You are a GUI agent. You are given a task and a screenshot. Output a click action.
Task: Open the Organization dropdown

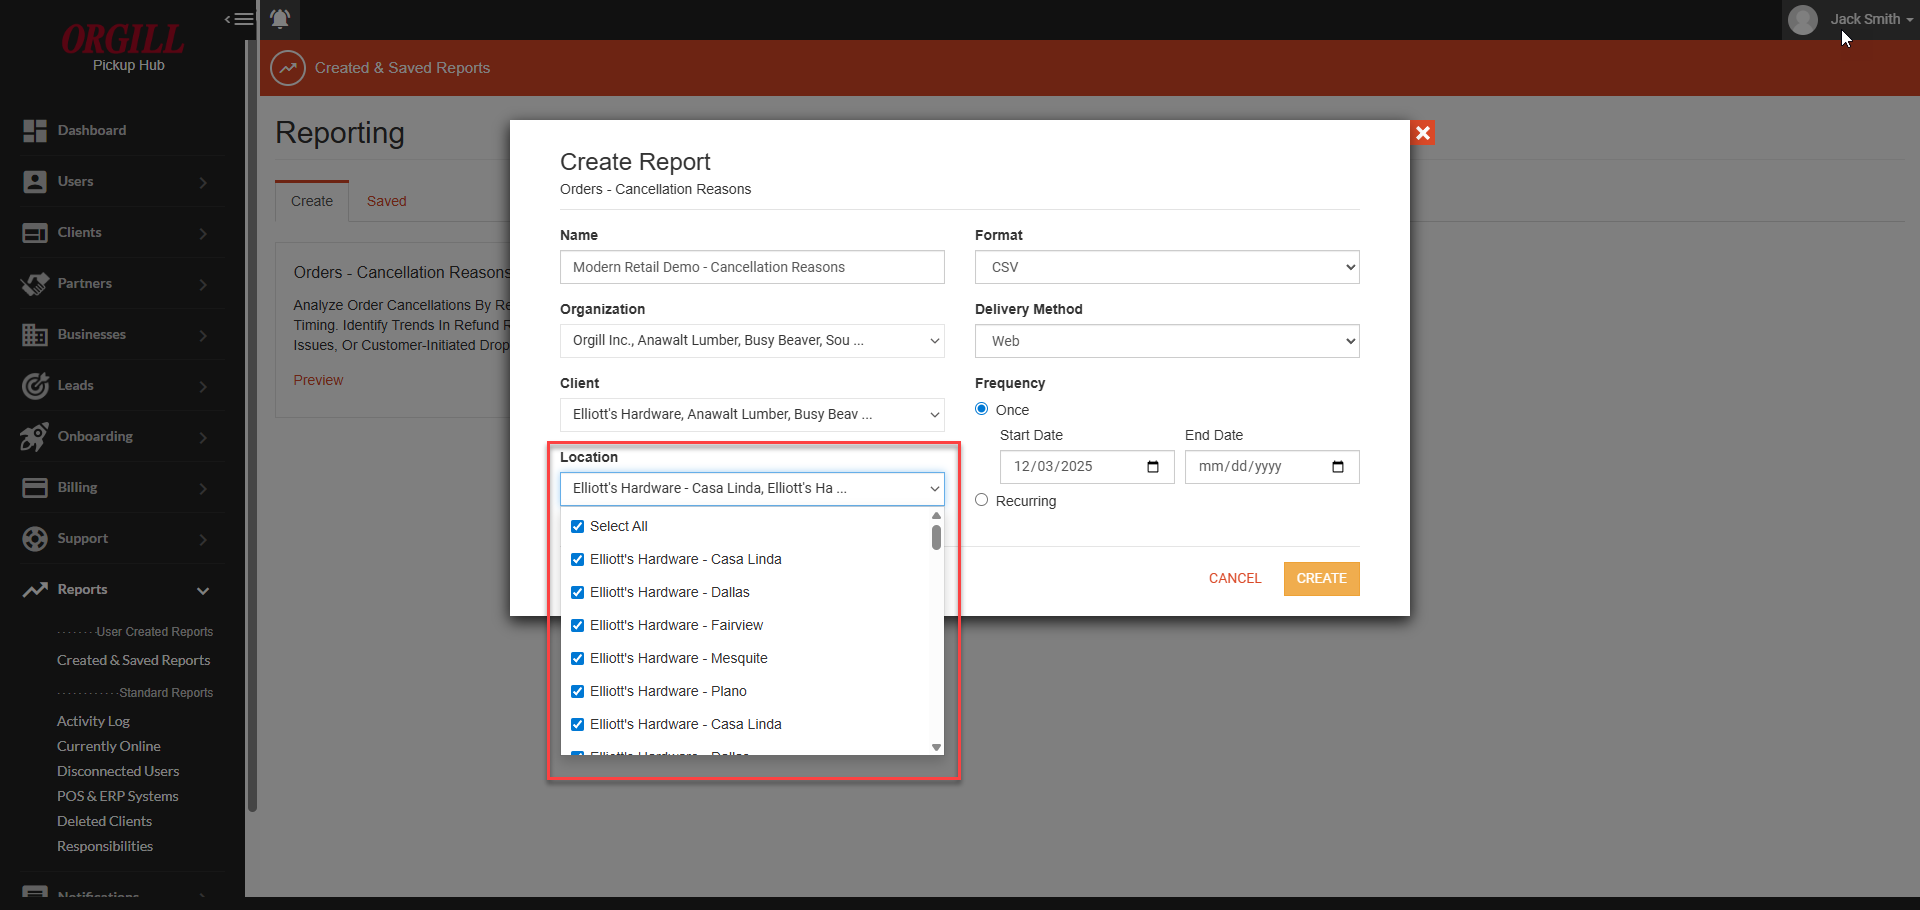[752, 341]
